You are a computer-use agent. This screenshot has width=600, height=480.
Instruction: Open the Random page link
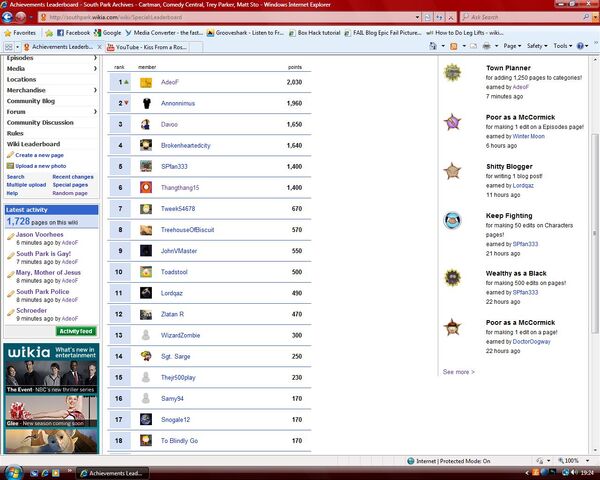click(x=70, y=193)
